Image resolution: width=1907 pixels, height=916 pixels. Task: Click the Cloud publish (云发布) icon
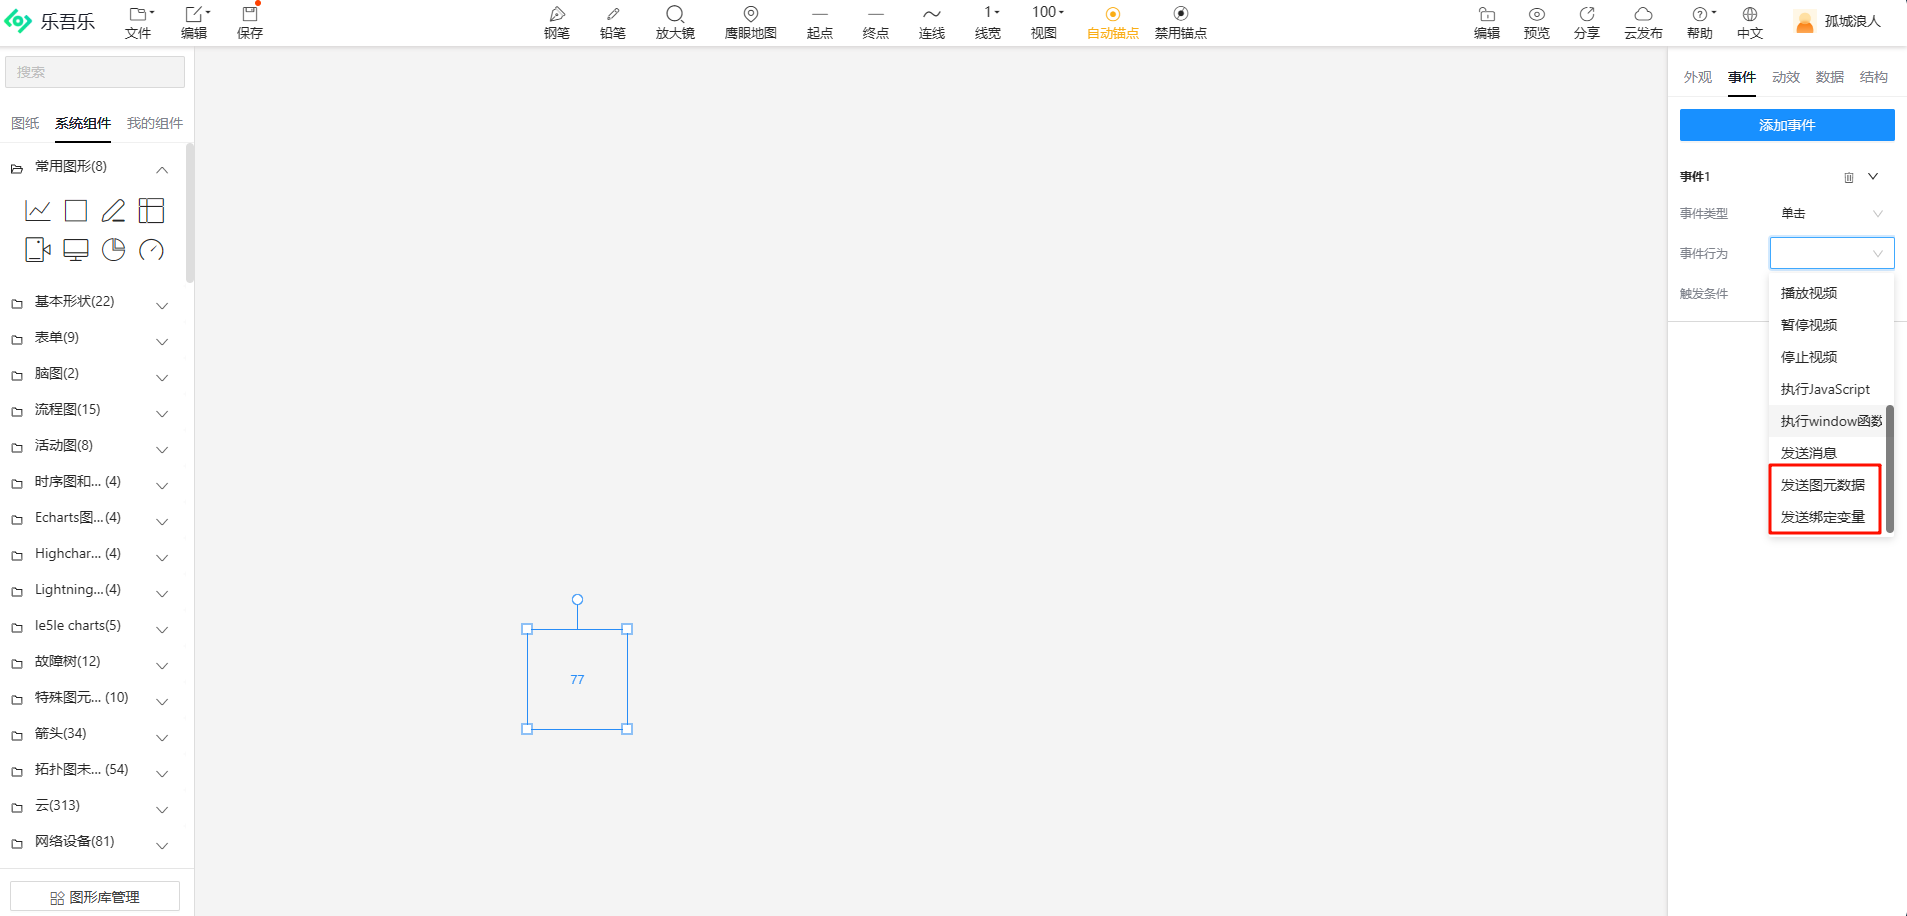point(1642,21)
